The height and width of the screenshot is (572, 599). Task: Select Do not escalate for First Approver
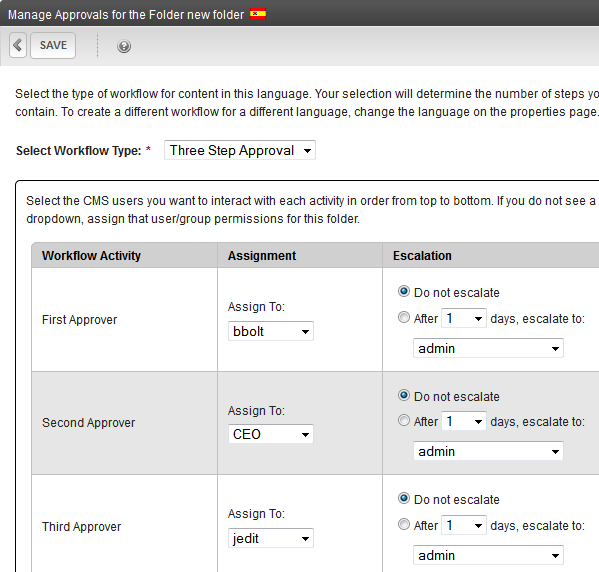pyautogui.click(x=403, y=292)
